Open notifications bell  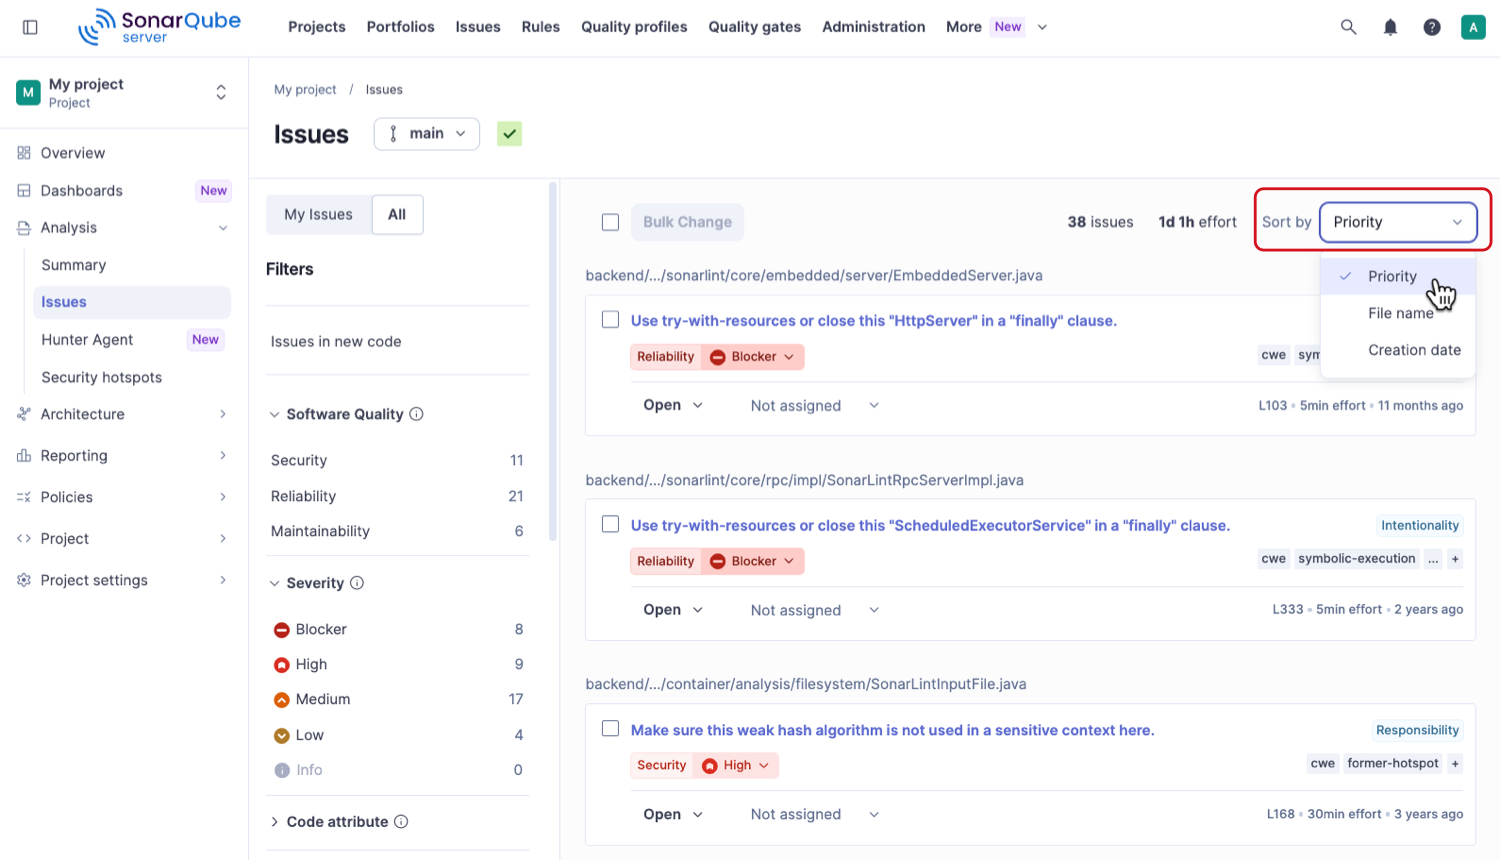[x=1390, y=27]
